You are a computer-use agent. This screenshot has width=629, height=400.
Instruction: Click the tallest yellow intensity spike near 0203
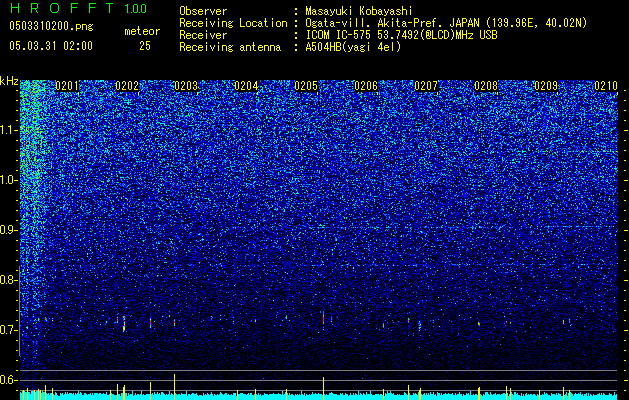[174, 386]
